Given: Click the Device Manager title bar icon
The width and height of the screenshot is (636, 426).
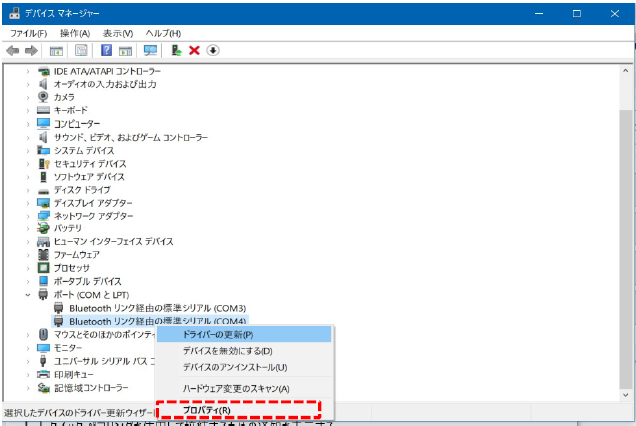Looking at the screenshot, I should click(14, 13).
